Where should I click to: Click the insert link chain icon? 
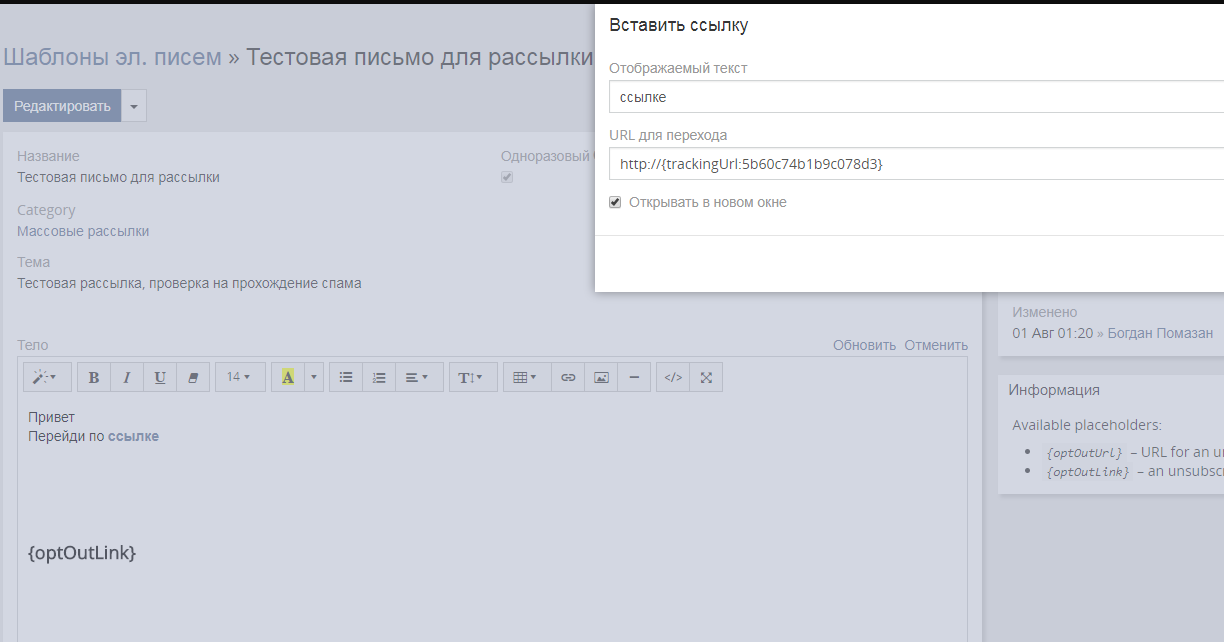568,377
